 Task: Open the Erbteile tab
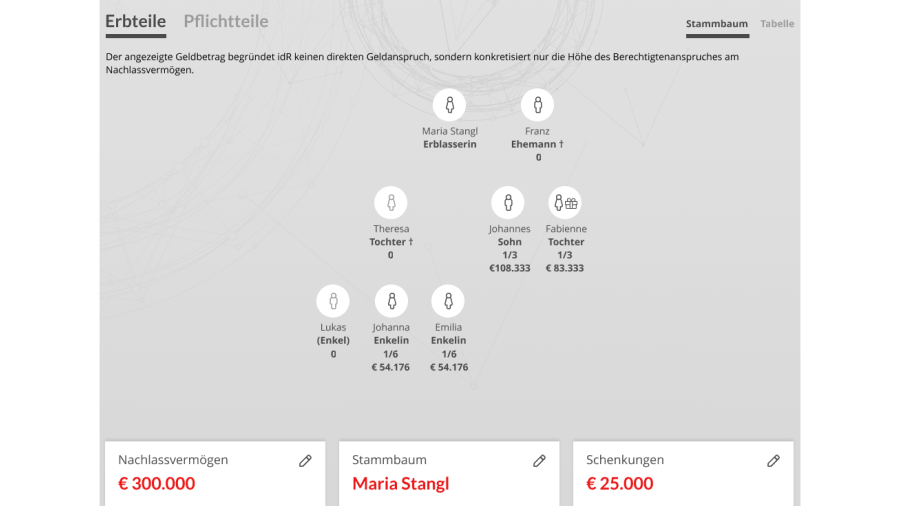[x=135, y=22]
